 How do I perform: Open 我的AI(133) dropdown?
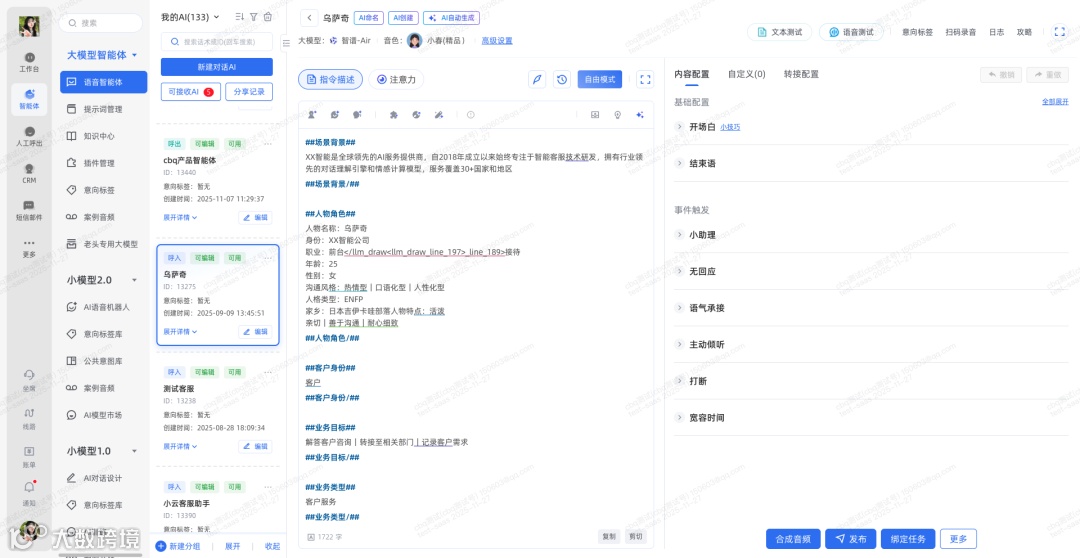pyautogui.click(x=189, y=17)
